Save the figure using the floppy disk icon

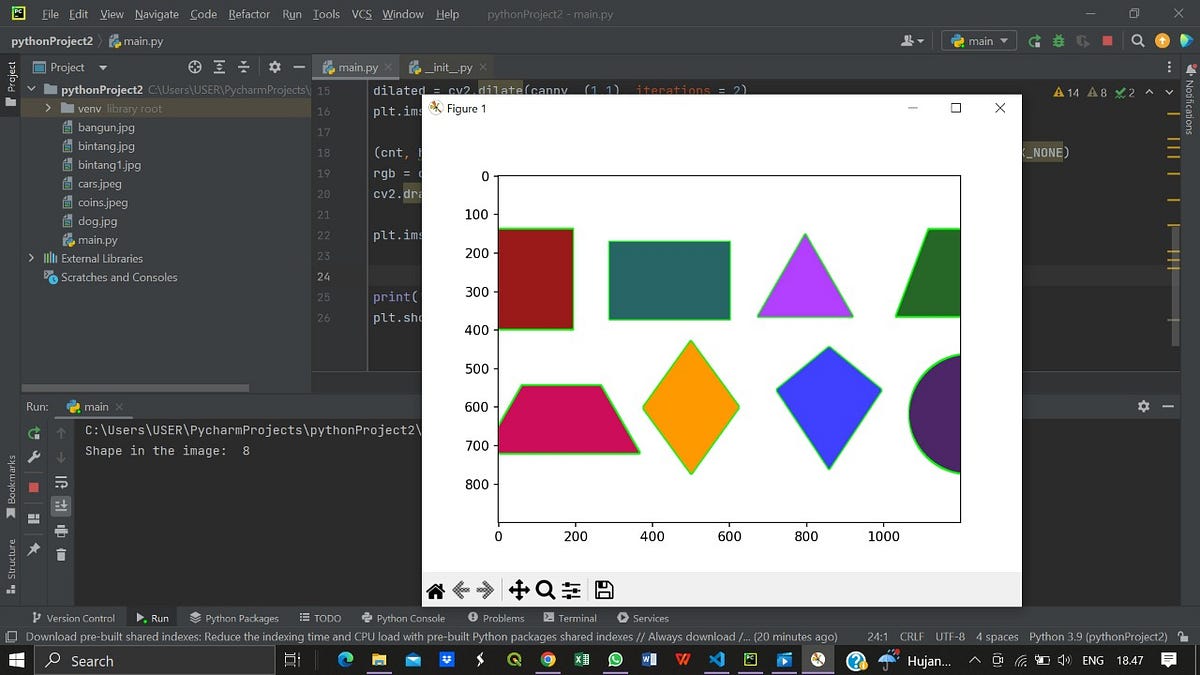click(604, 590)
